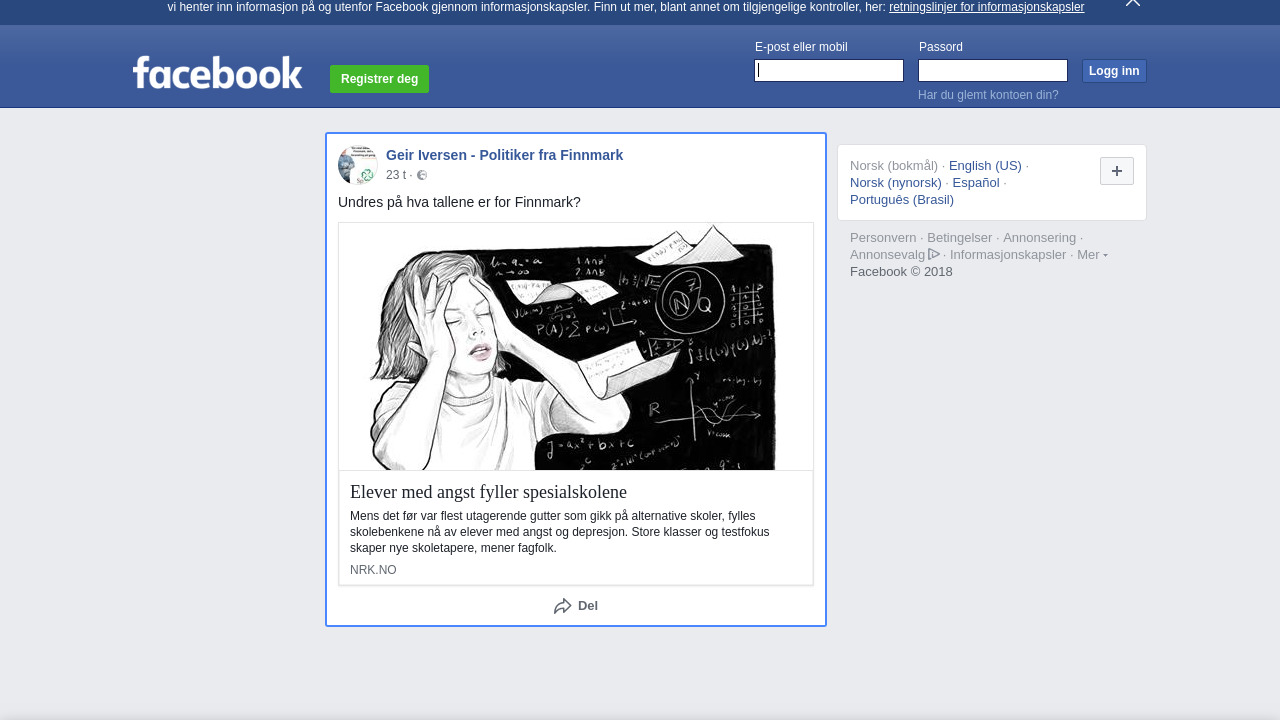
Task: Click the Facebook logo
Action: [217, 72]
